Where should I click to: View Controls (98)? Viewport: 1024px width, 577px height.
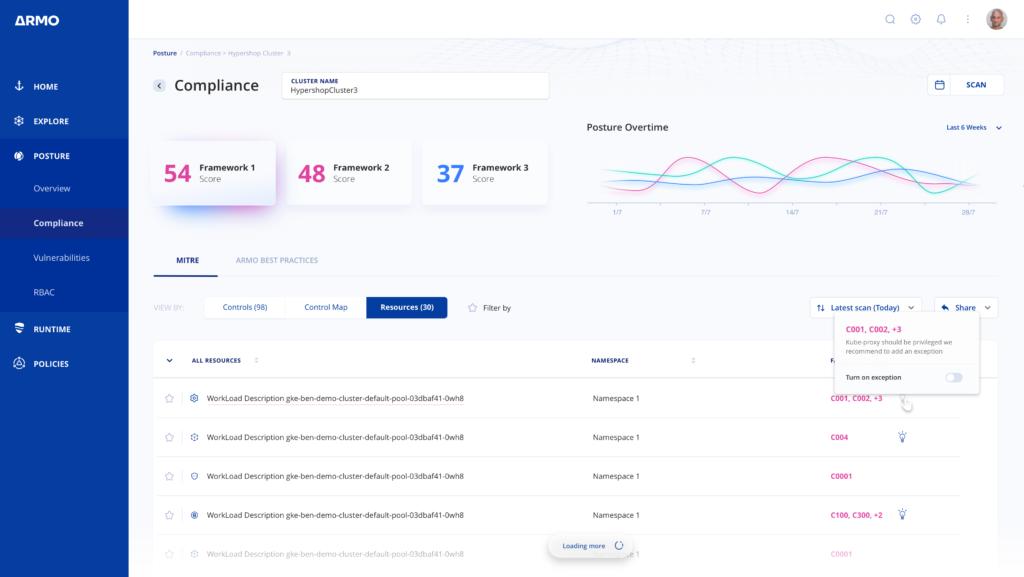pyautogui.click(x=245, y=307)
